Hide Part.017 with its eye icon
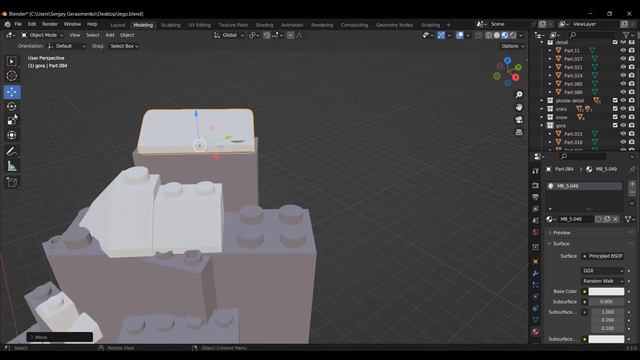640x360 pixels. [623, 59]
